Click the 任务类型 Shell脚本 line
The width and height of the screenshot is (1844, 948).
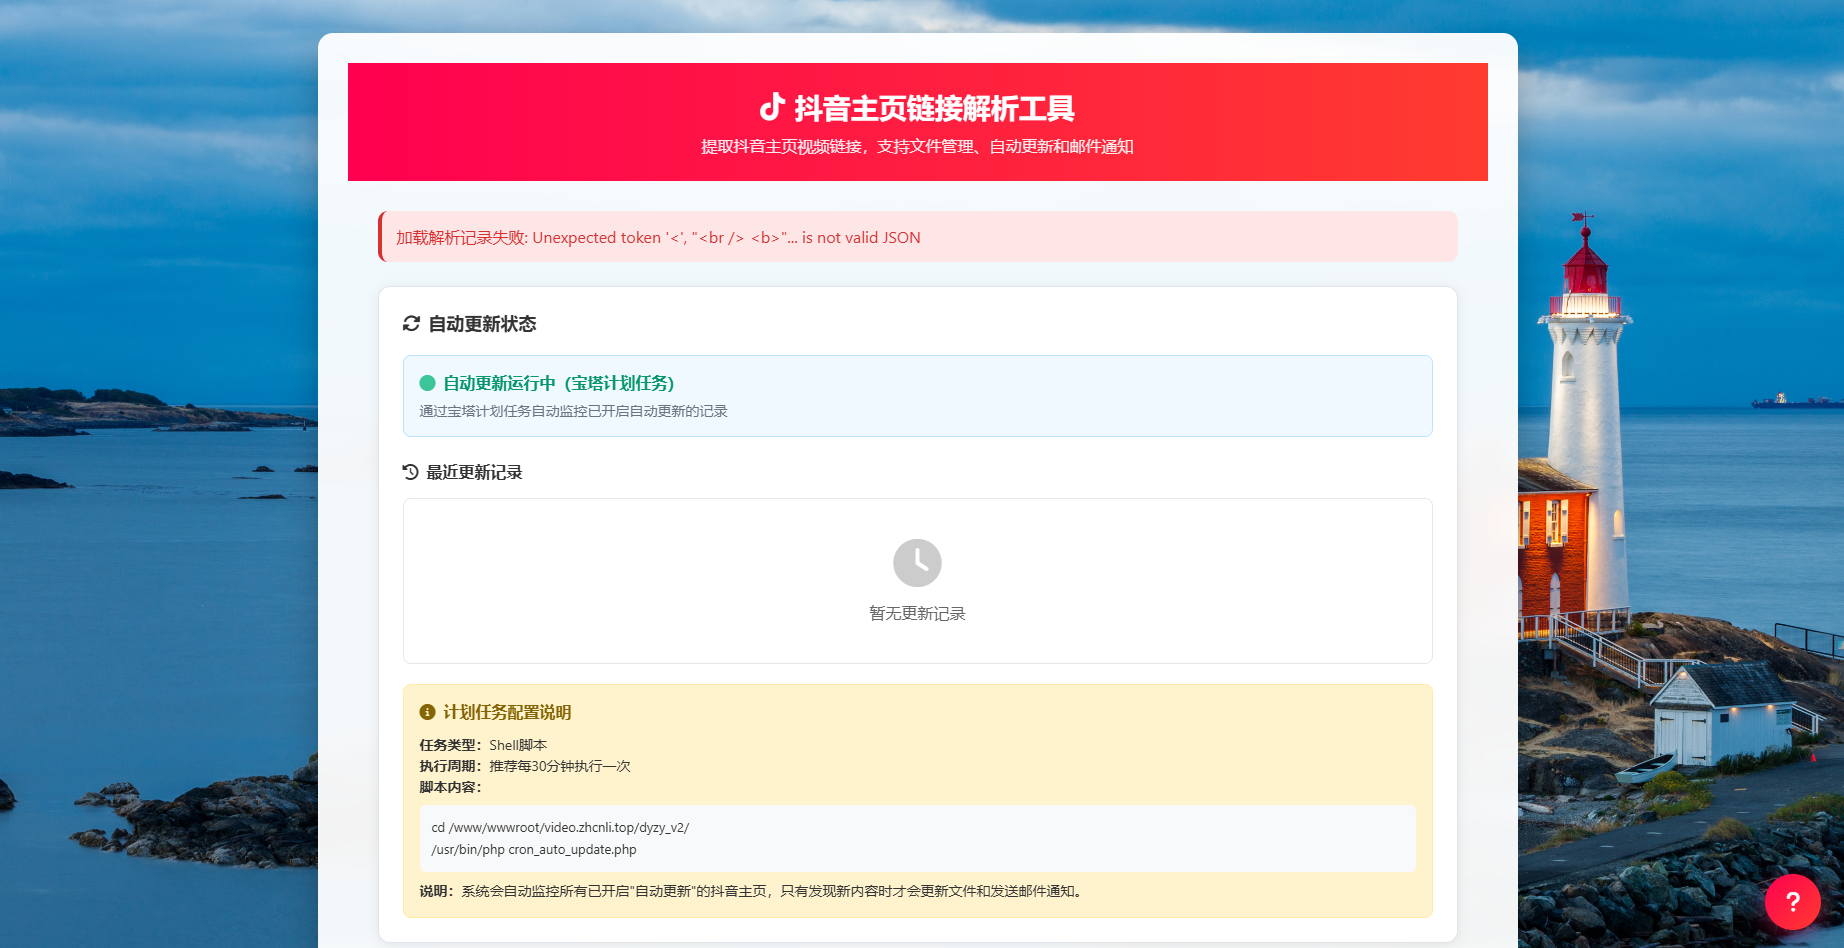click(x=484, y=744)
